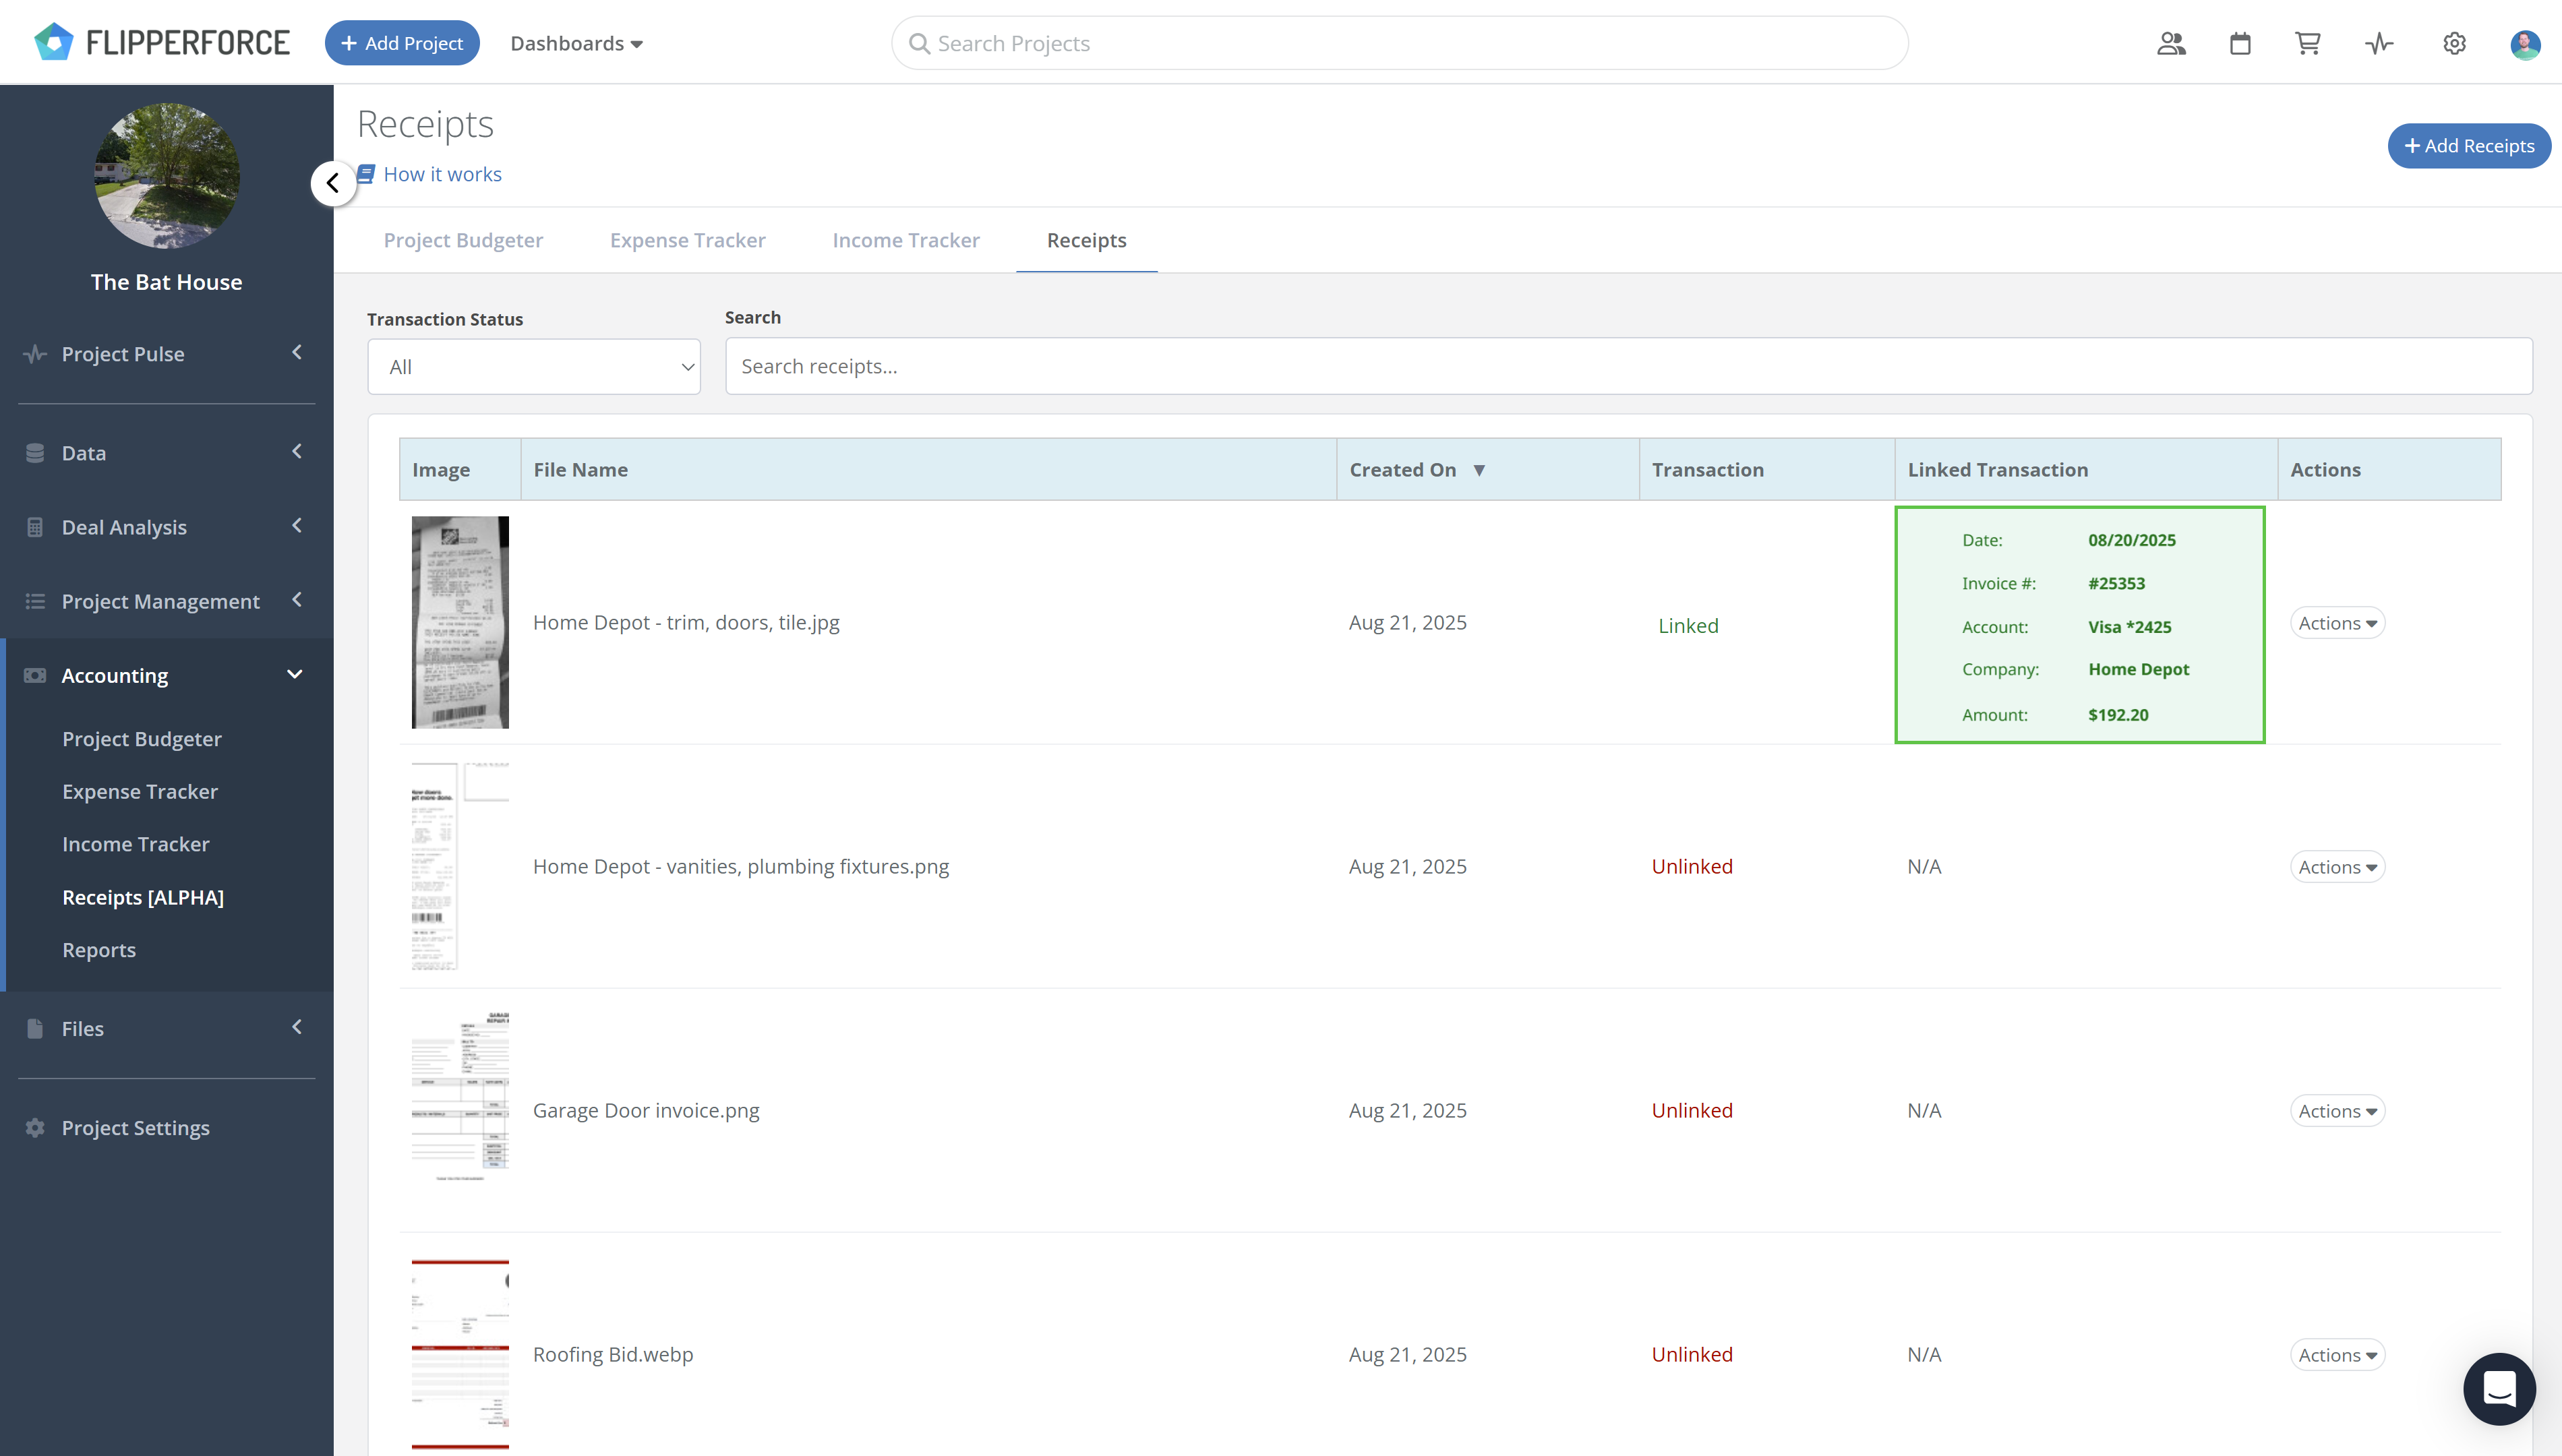This screenshot has width=2562, height=1456.
Task: Expand the Data section chevron
Action: click(297, 451)
